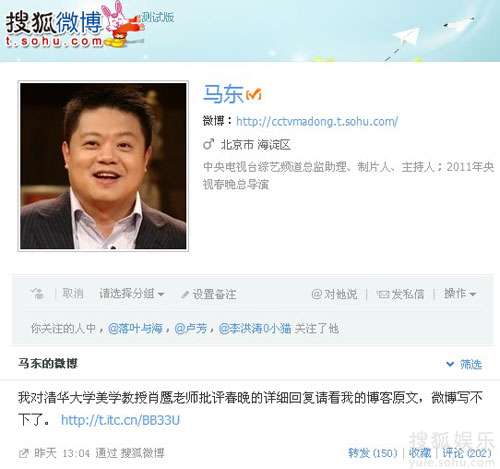Click 马东's profile photo thumbnail
Image resolution: width=500 pixels, height=469 pixels.
(x=103, y=166)
